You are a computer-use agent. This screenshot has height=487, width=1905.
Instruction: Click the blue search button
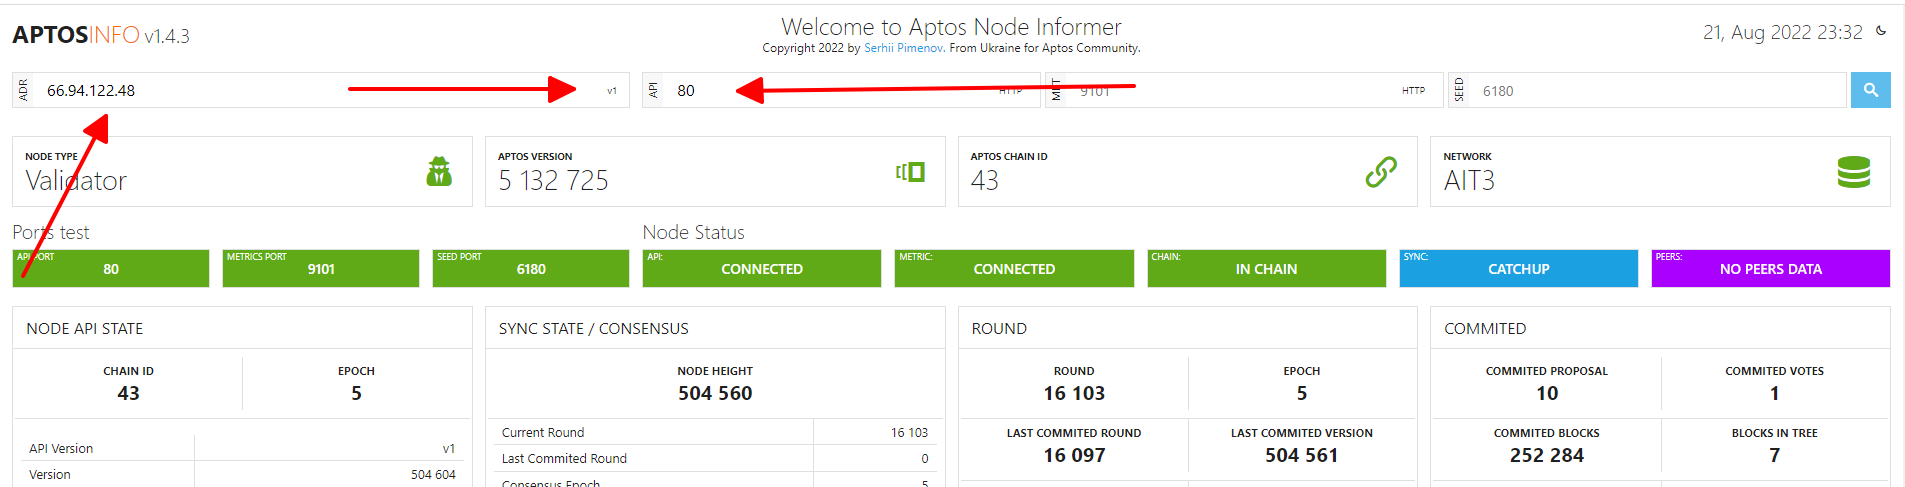click(x=1870, y=90)
